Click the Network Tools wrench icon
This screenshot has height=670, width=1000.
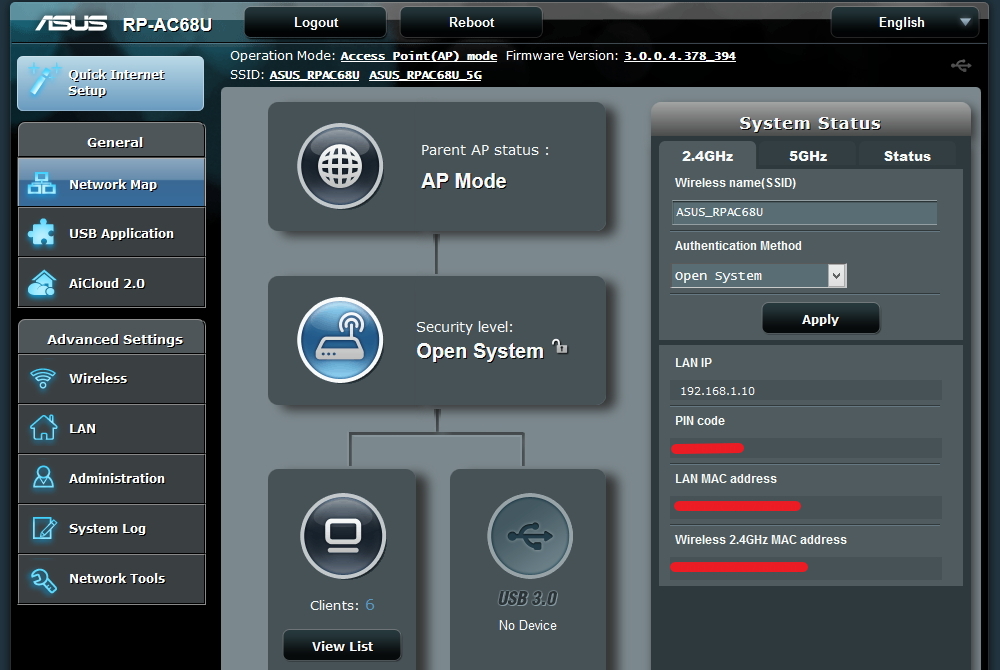(x=43, y=579)
